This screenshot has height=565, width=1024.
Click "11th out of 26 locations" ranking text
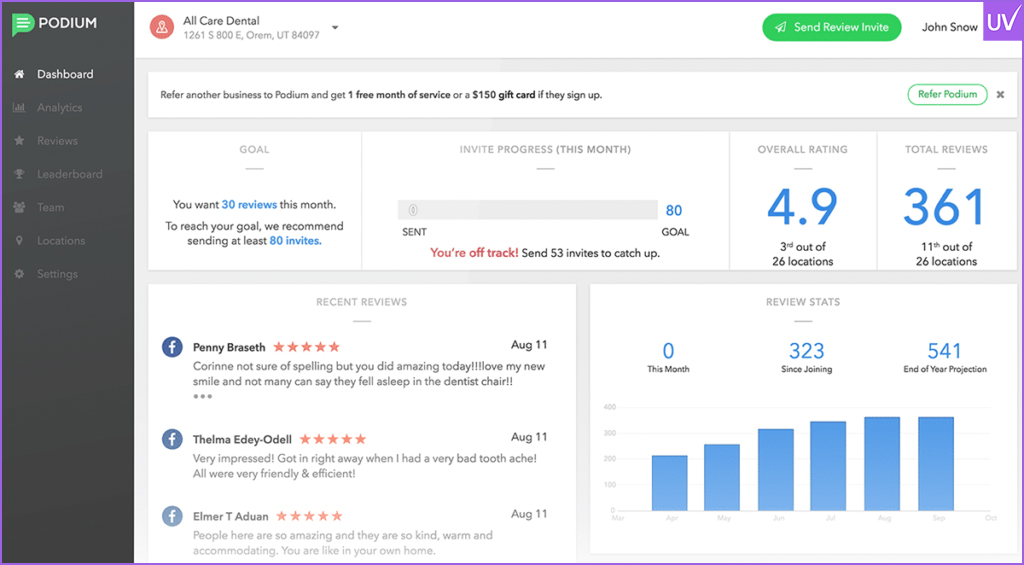click(946, 254)
